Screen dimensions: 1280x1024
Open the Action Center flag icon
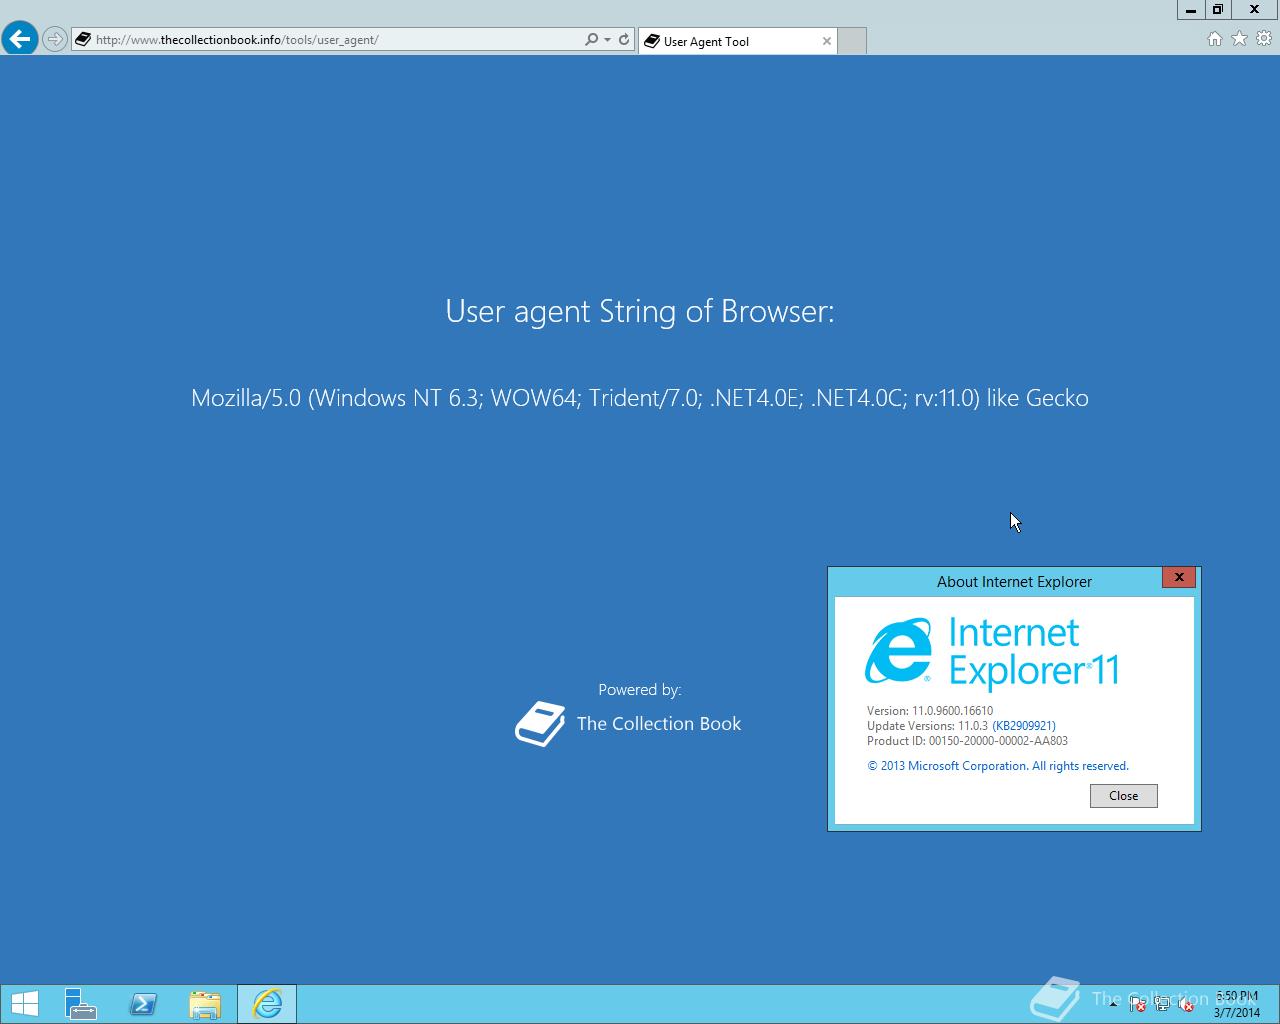[x=1137, y=1005]
